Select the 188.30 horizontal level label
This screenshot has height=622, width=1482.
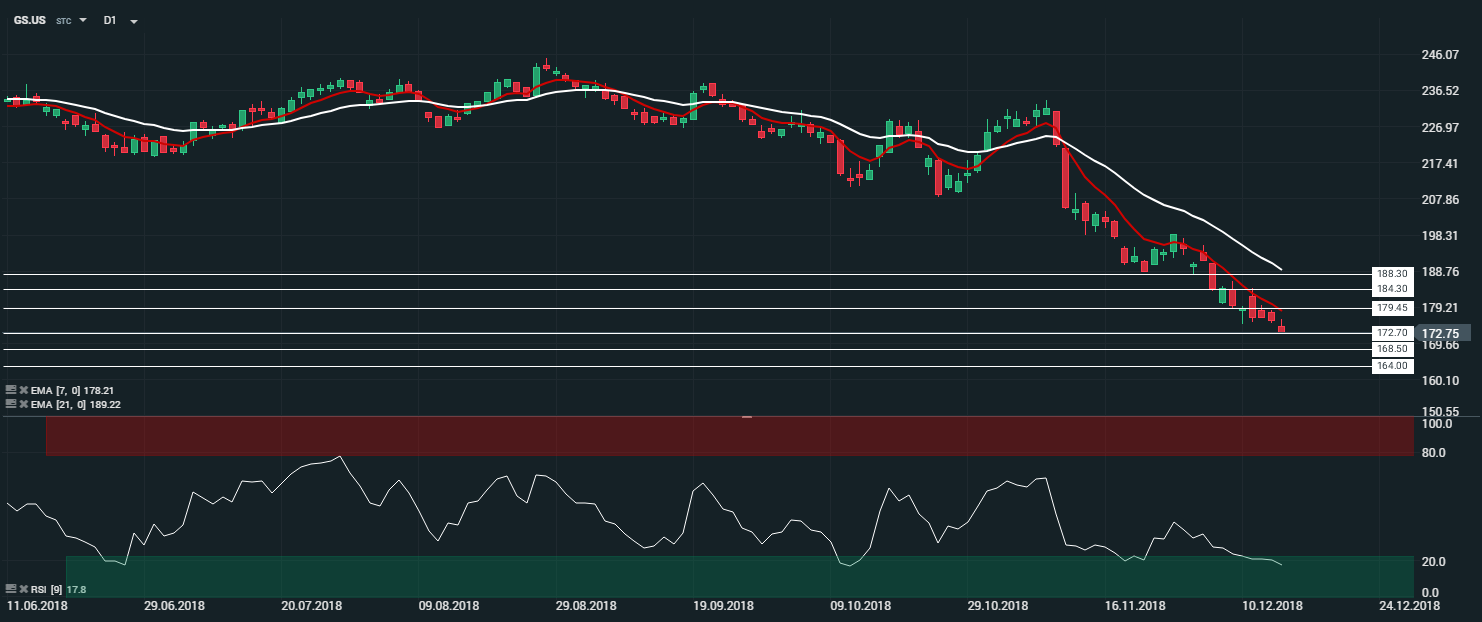(x=1391, y=273)
